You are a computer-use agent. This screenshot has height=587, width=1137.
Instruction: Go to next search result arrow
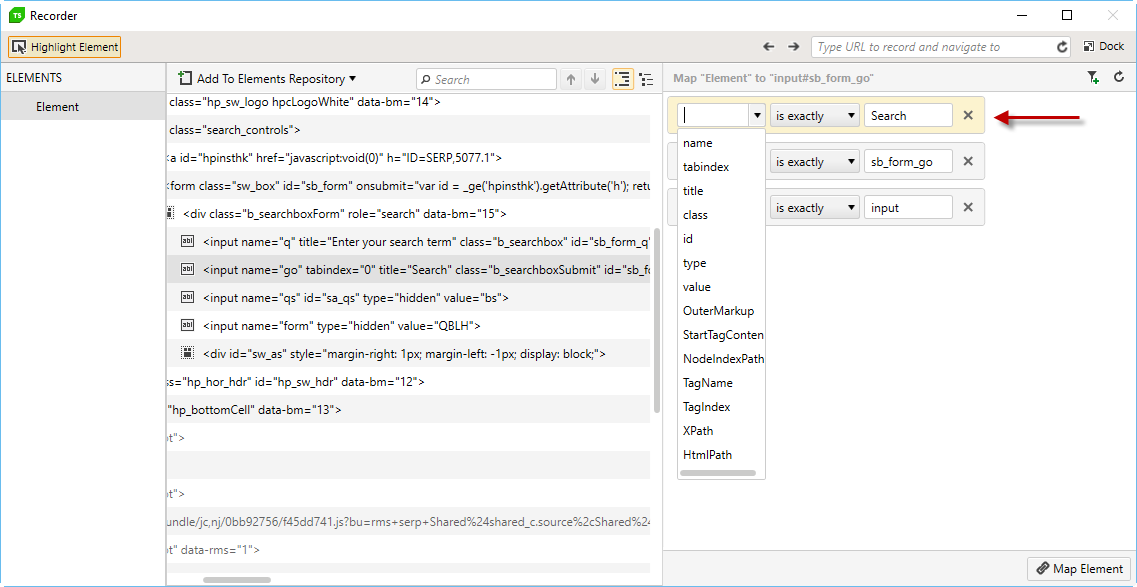595,80
